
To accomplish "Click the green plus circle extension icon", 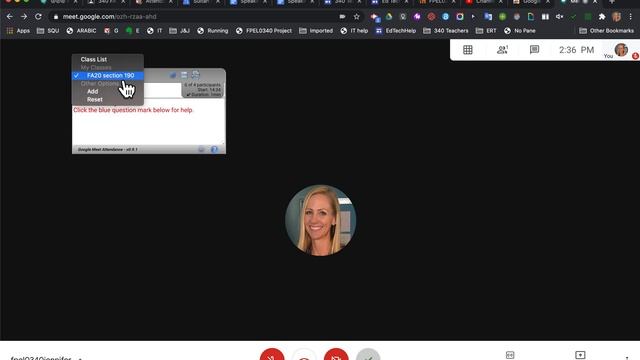I will click(x=502, y=17).
